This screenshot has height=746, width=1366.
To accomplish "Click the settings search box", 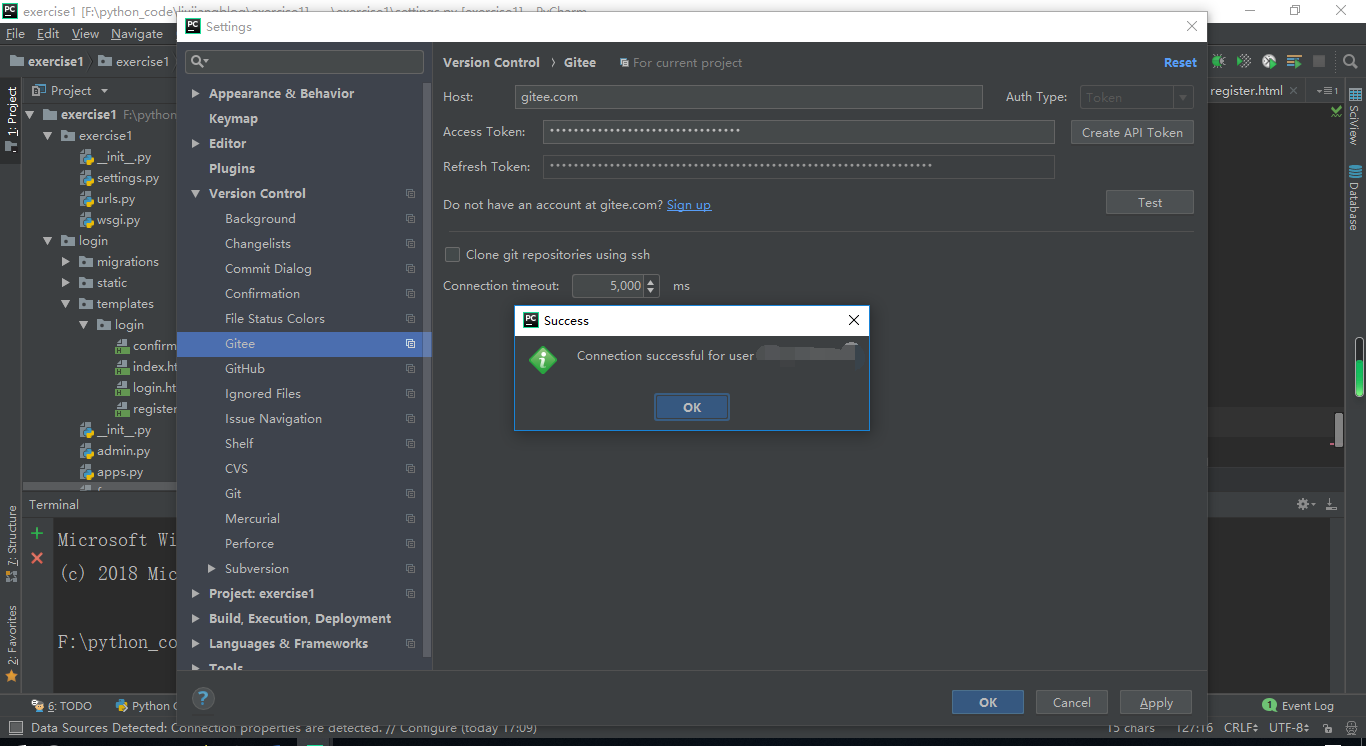I will pos(305,61).
